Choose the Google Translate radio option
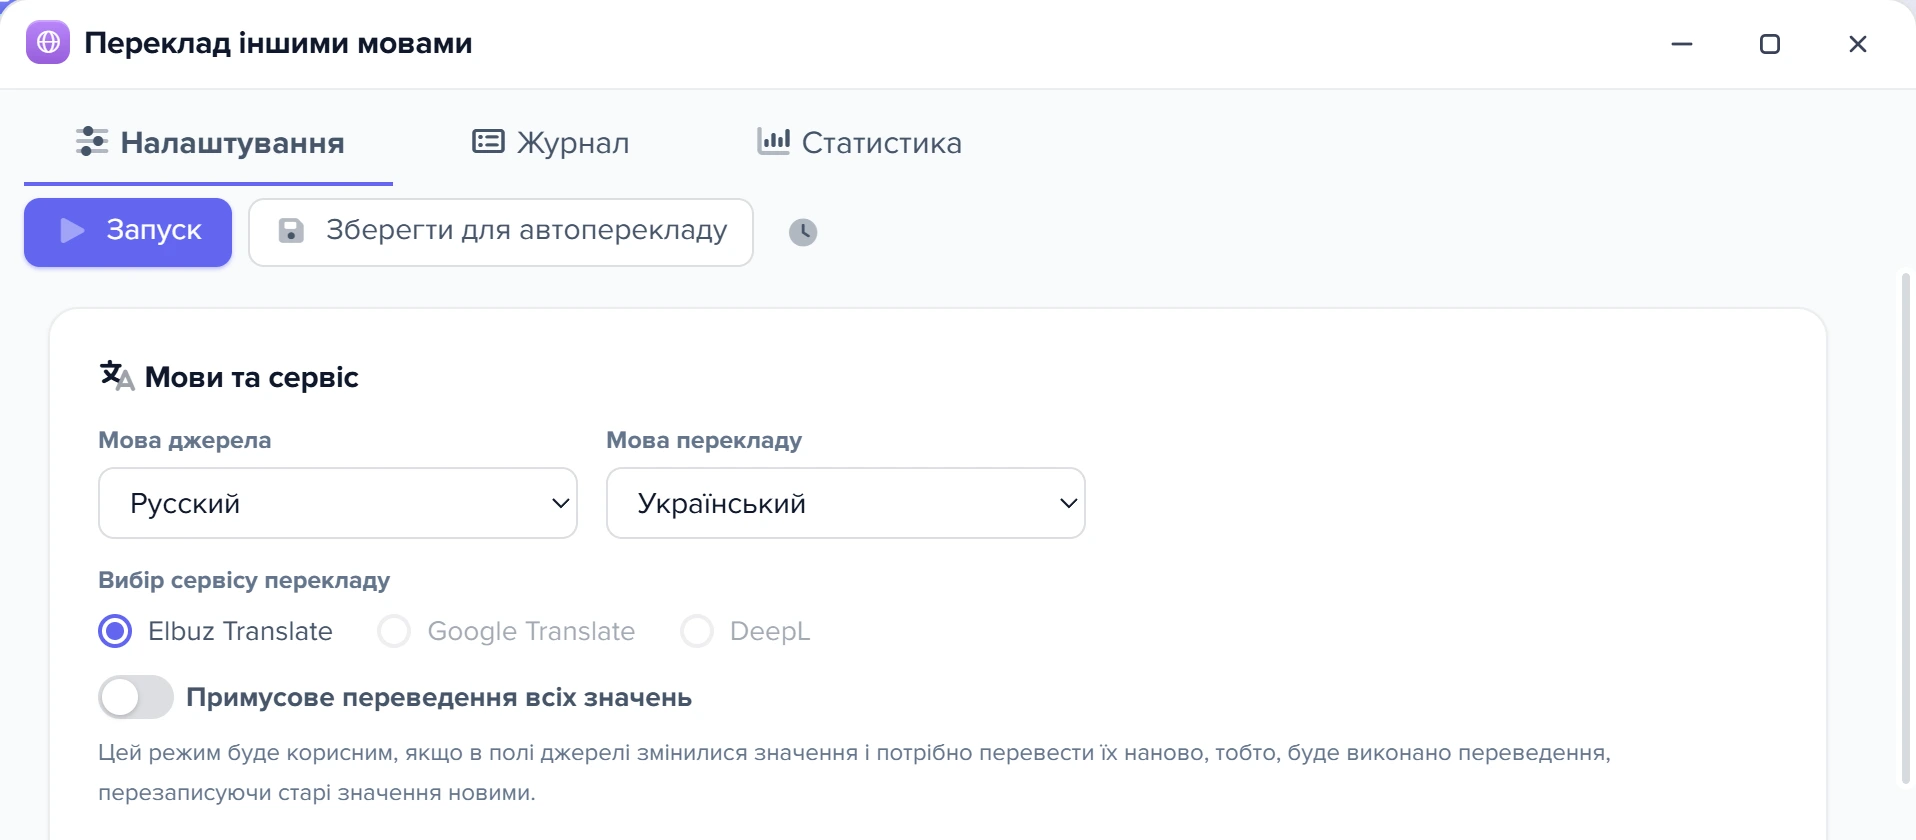This screenshot has height=840, width=1916. 394,631
